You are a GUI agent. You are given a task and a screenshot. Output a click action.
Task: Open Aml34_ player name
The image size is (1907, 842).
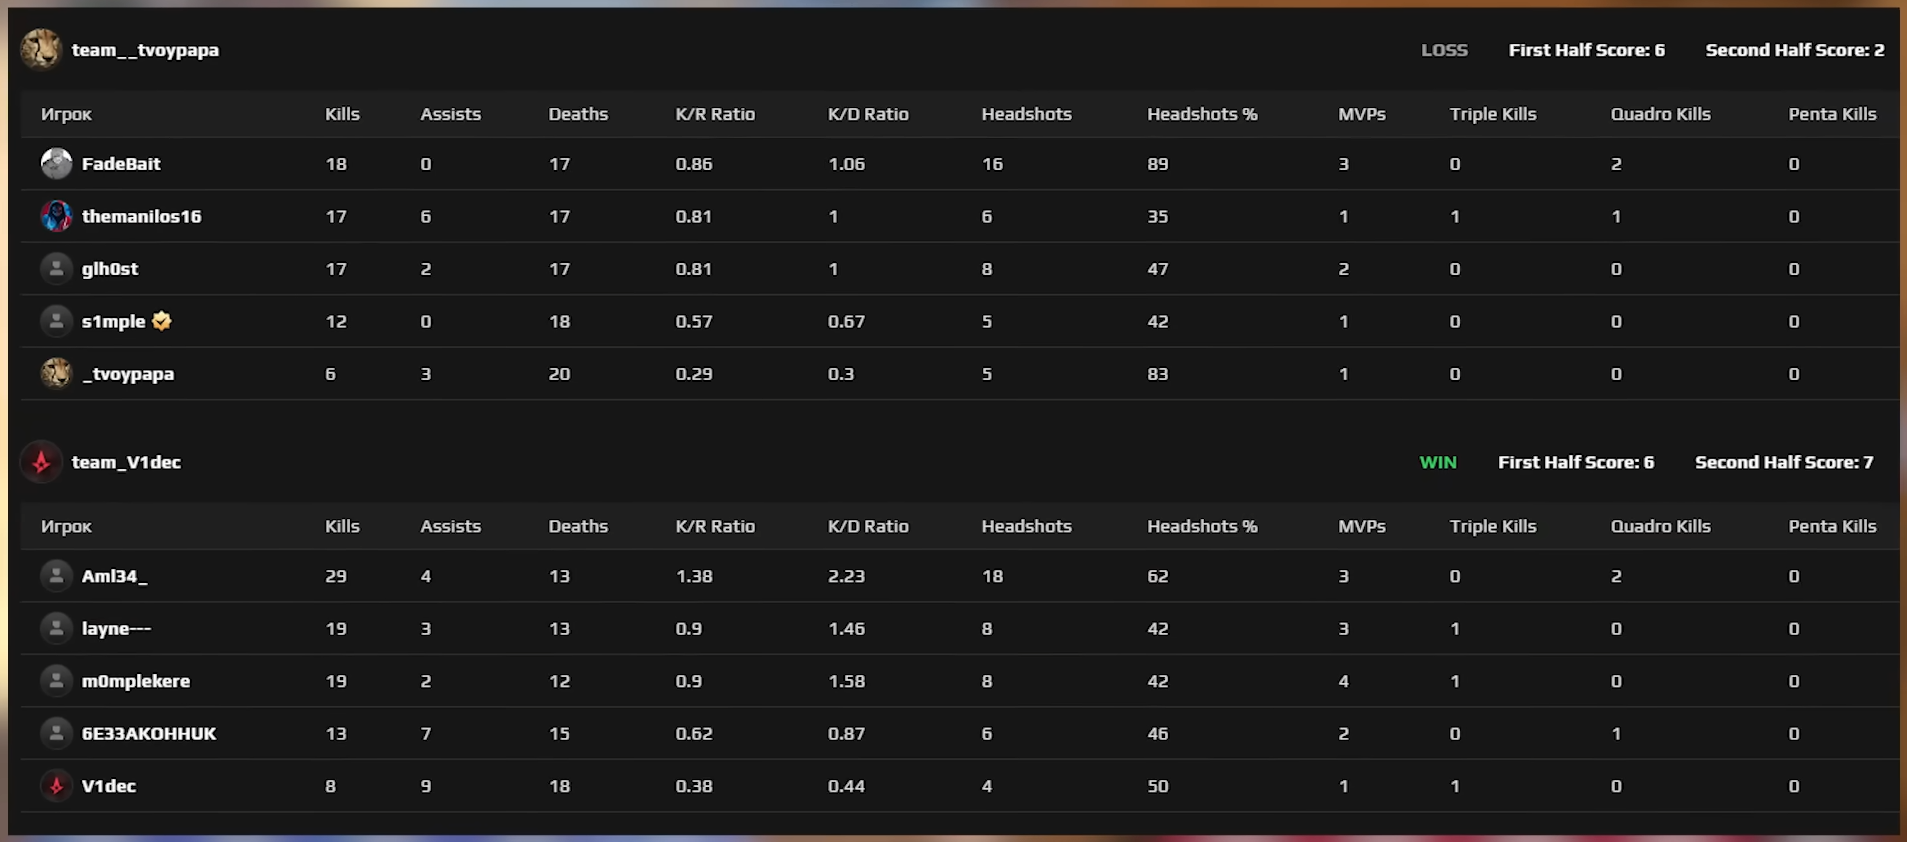114,576
